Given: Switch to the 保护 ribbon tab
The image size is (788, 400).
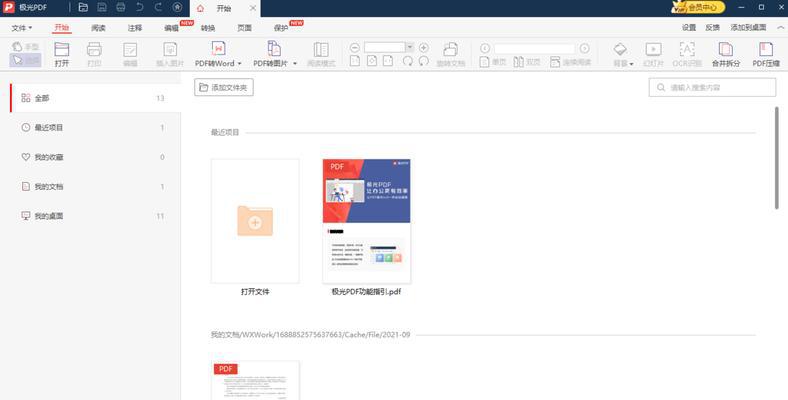Looking at the screenshot, I should pyautogui.click(x=281, y=28).
